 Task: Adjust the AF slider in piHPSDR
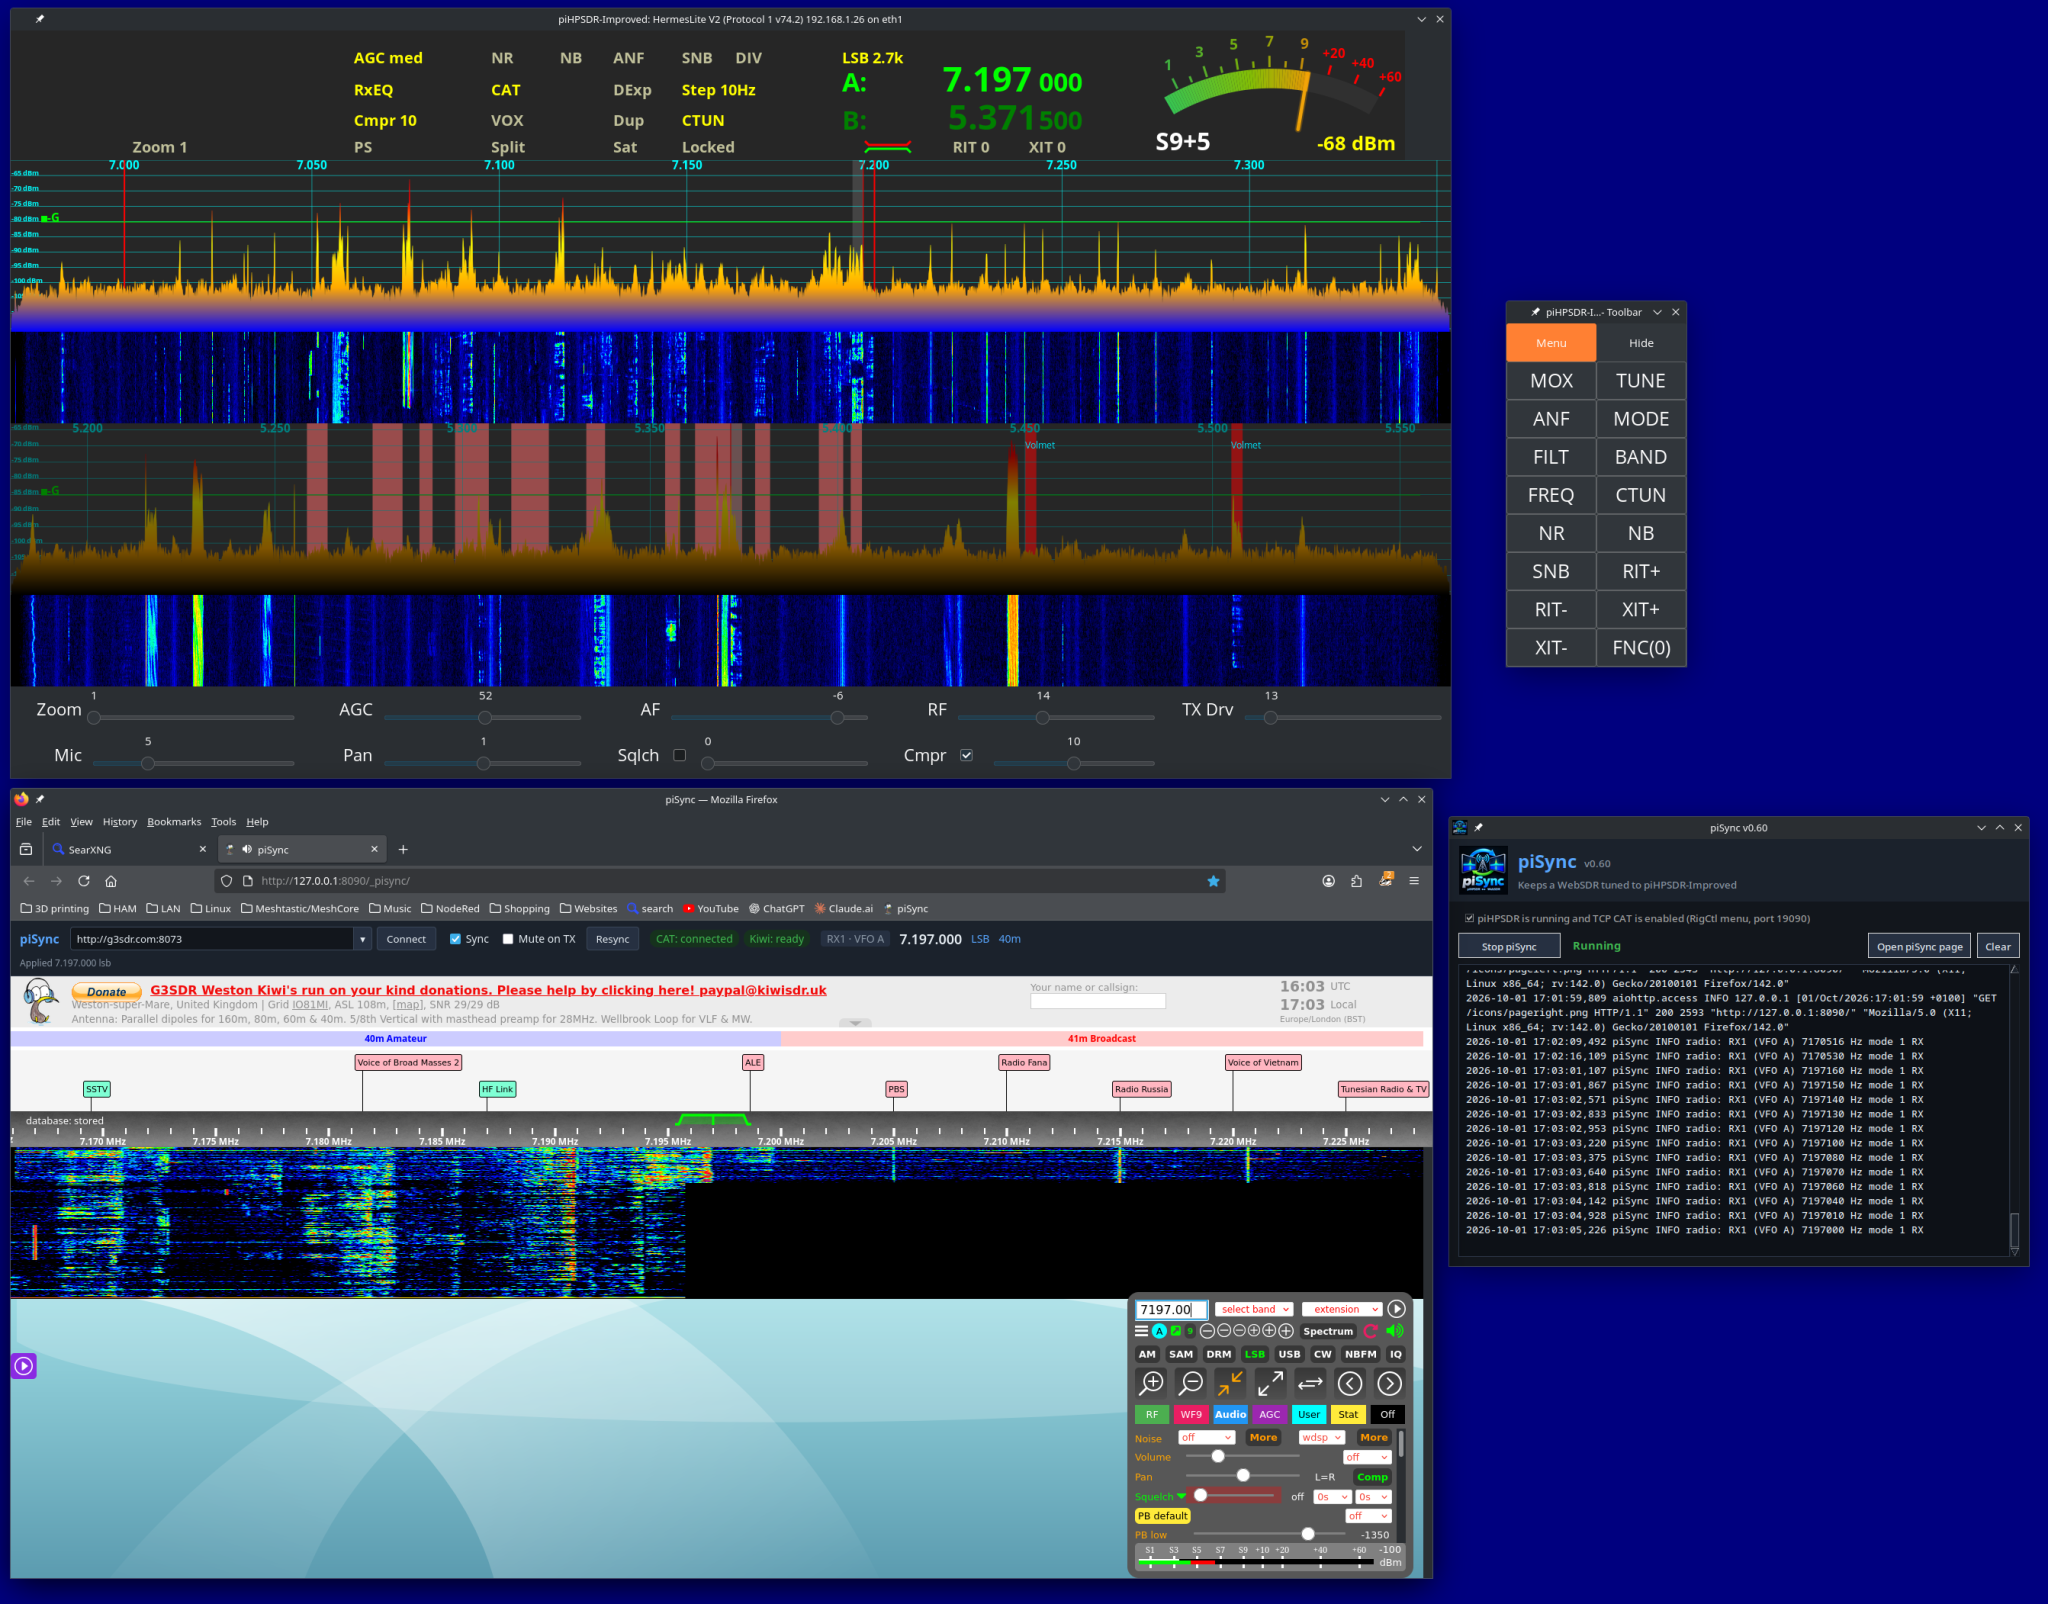click(x=770, y=717)
